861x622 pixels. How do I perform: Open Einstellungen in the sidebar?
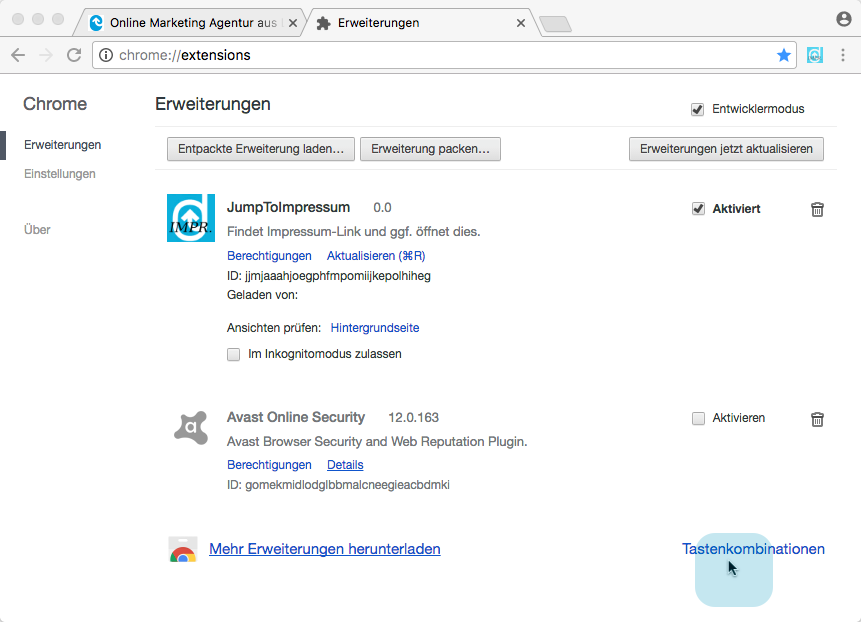click(x=60, y=174)
